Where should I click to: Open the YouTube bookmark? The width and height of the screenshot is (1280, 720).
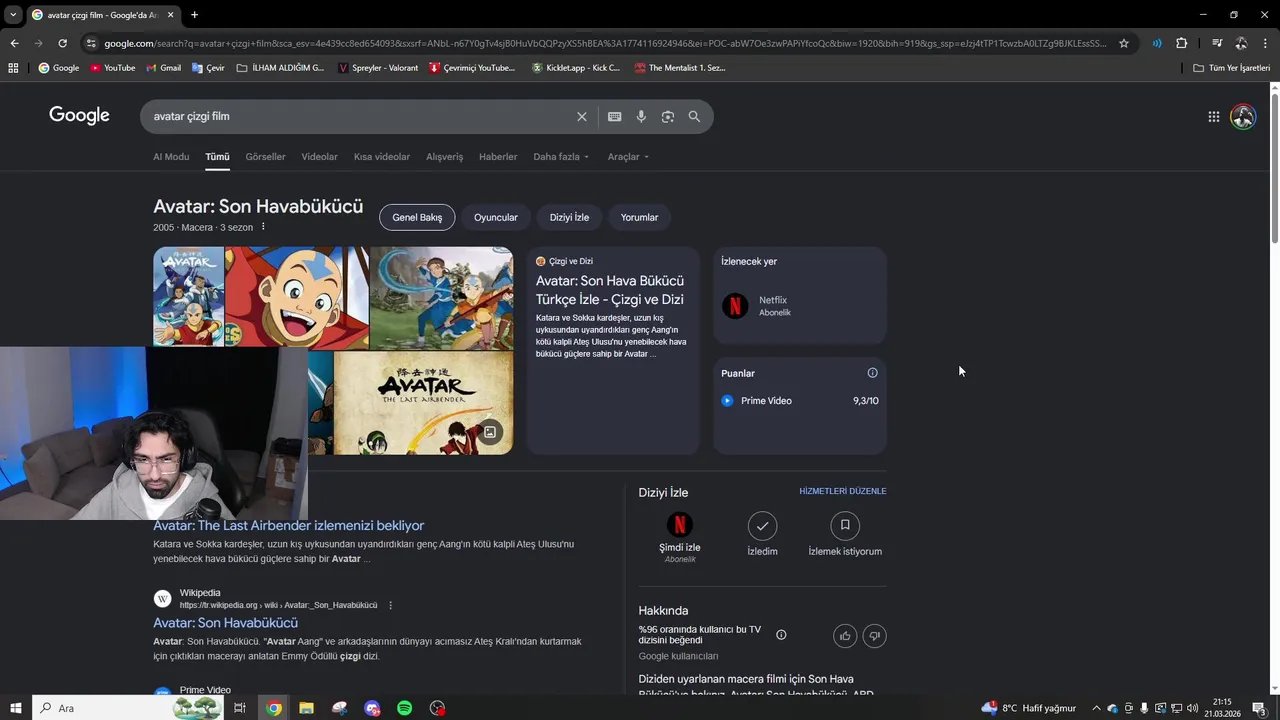pyautogui.click(x=112, y=68)
